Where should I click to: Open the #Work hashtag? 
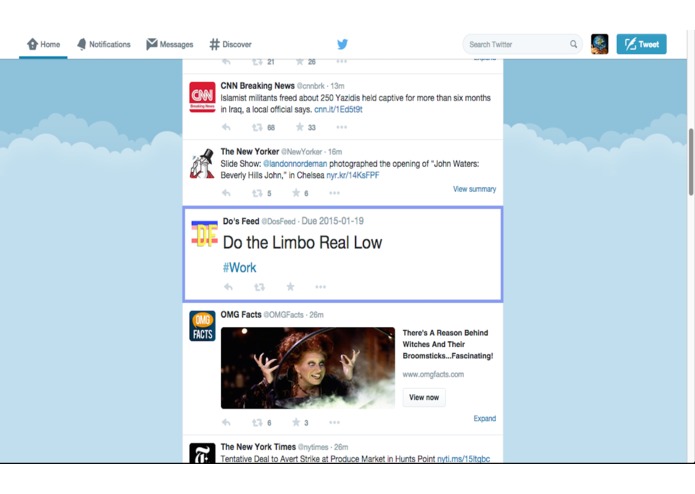click(239, 268)
